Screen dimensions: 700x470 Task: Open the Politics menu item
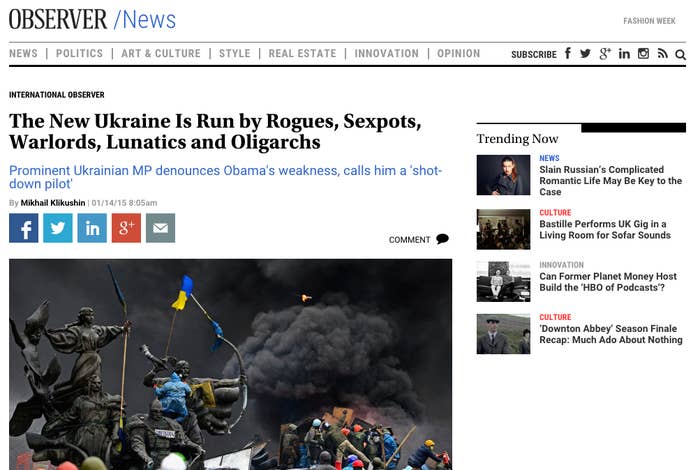(79, 54)
